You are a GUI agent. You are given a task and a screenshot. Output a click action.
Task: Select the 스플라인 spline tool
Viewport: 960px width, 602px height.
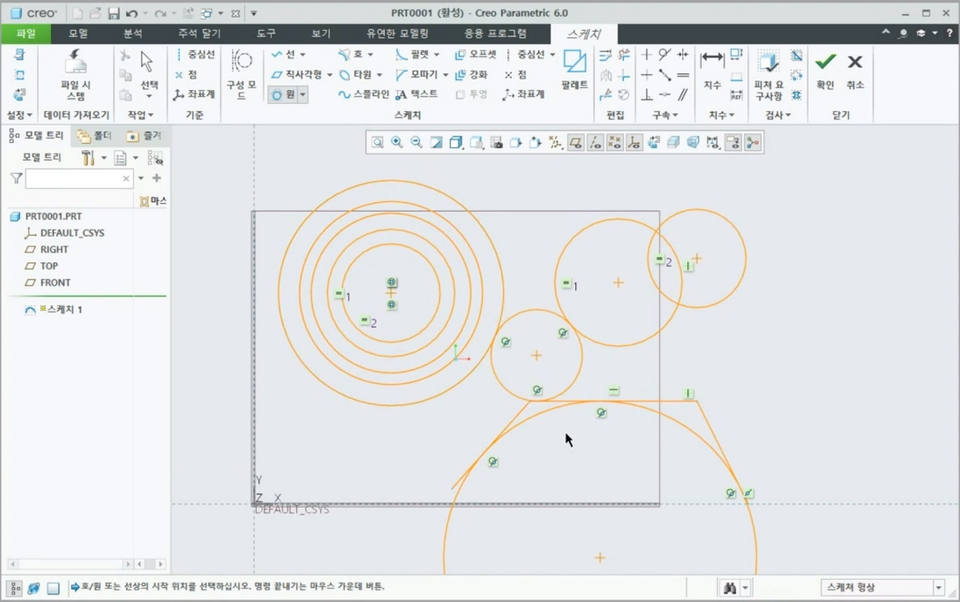pyautogui.click(x=363, y=94)
